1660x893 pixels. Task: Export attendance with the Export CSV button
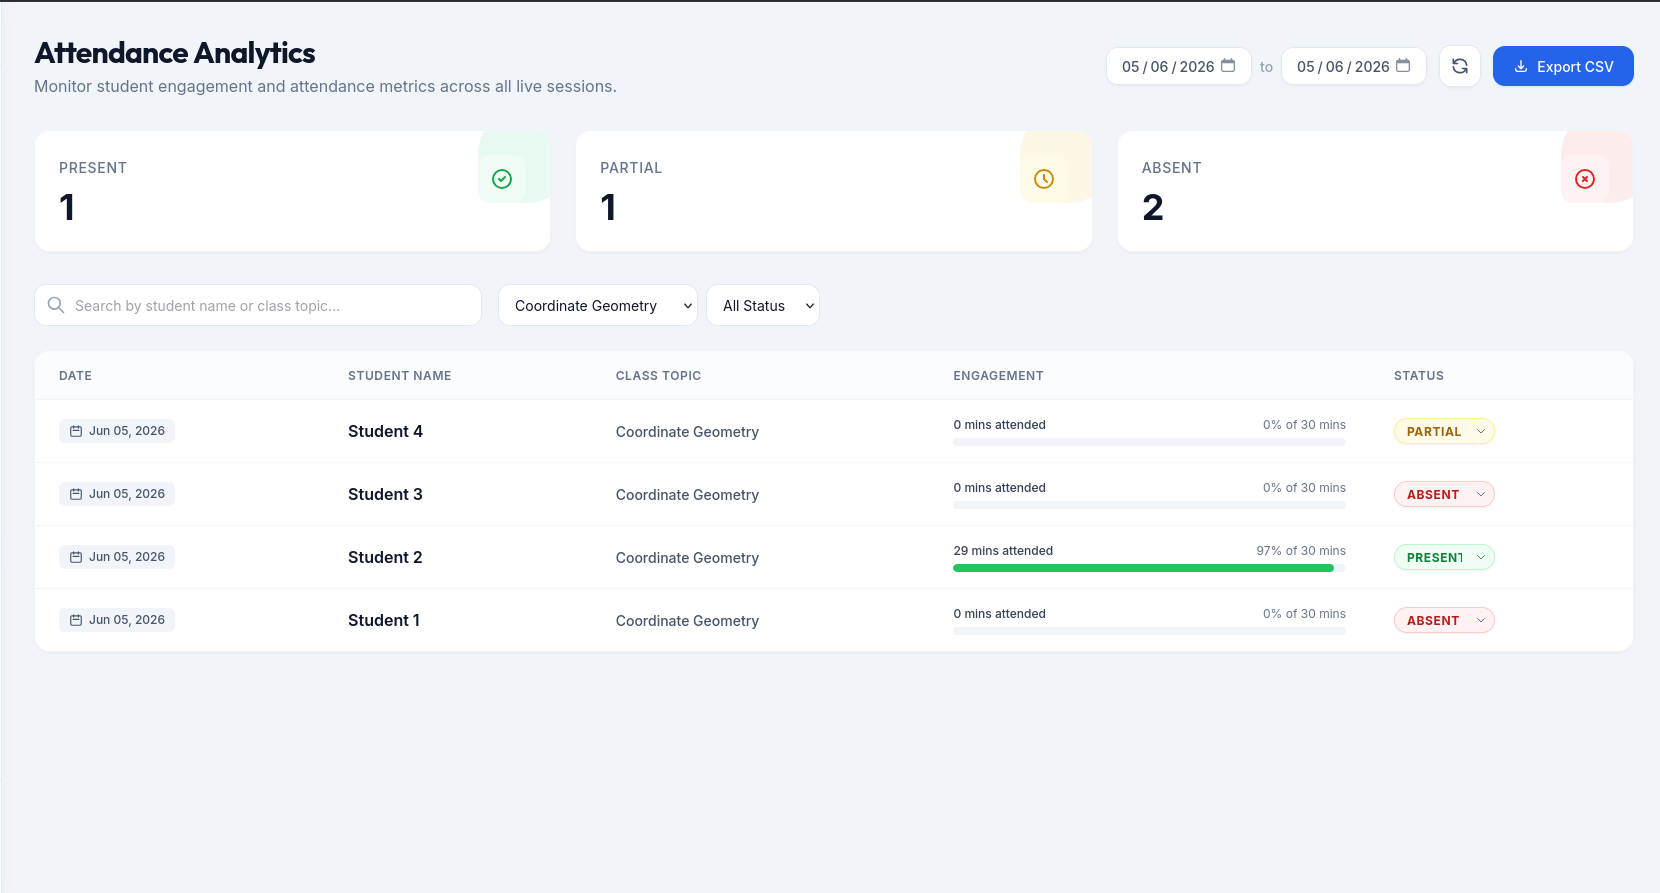point(1563,66)
